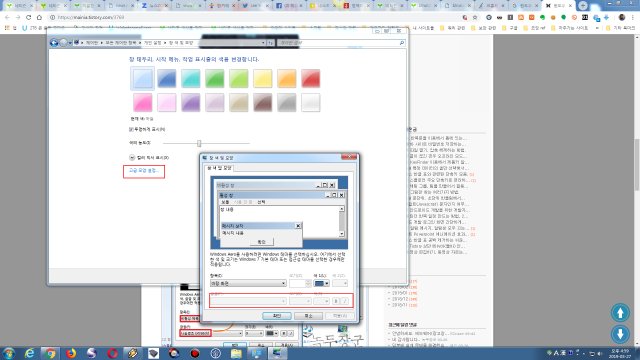Expand the color mixer section
Viewport: 640px width, 360px height.
coord(132,158)
